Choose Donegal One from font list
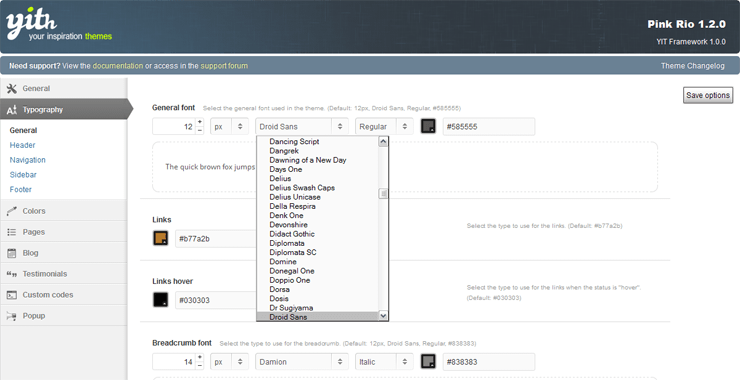This screenshot has height=380, width=740. coord(318,271)
